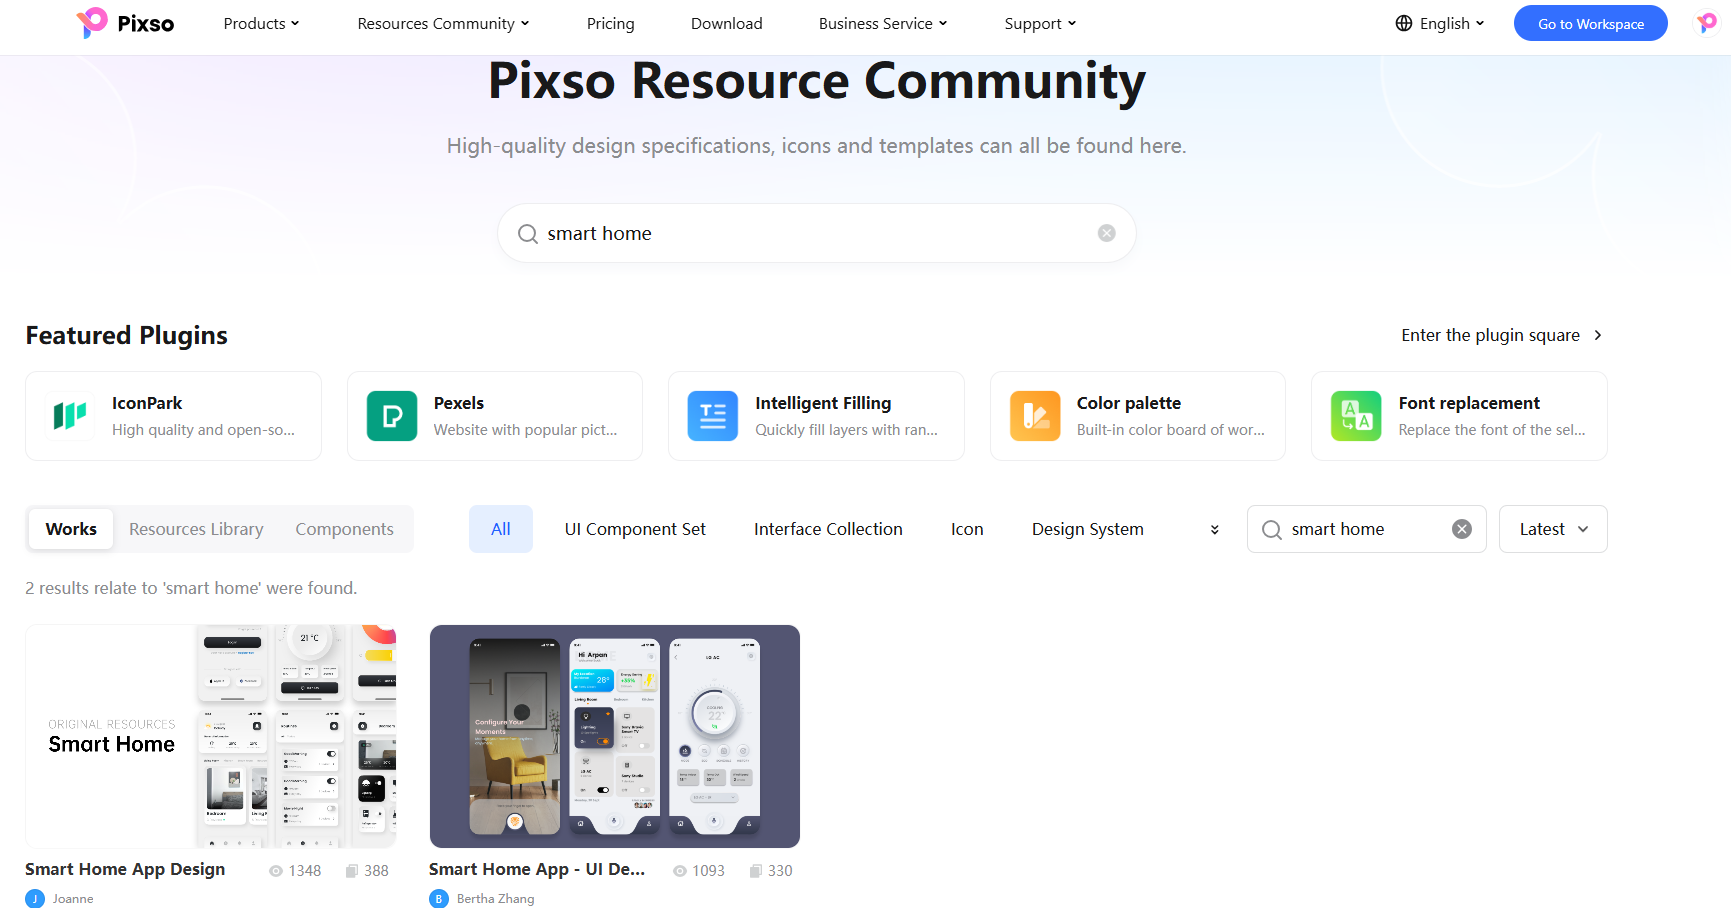1731x908 pixels.
Task: Select the All category filter
Action: [x=501, y=529]
